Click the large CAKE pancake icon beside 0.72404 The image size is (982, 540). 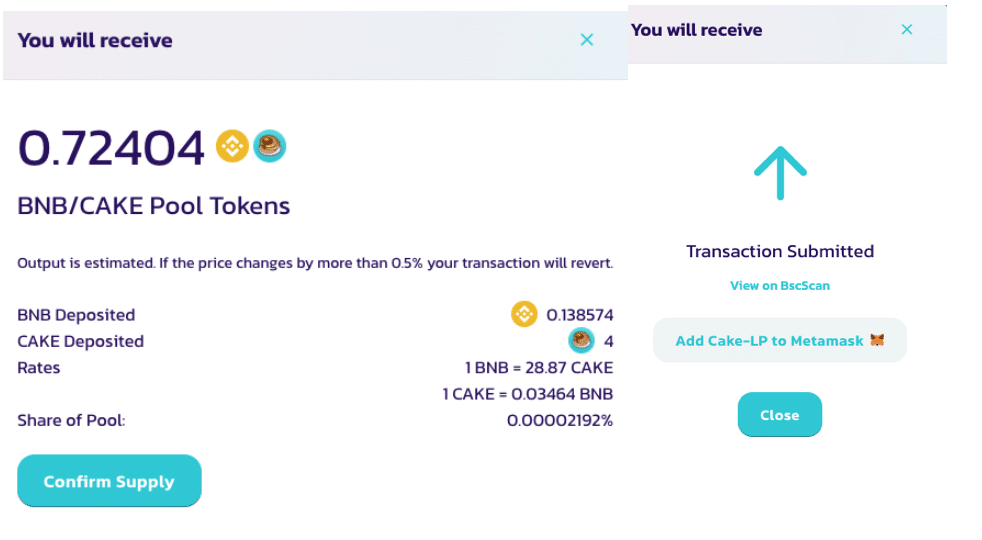[269, 146]
